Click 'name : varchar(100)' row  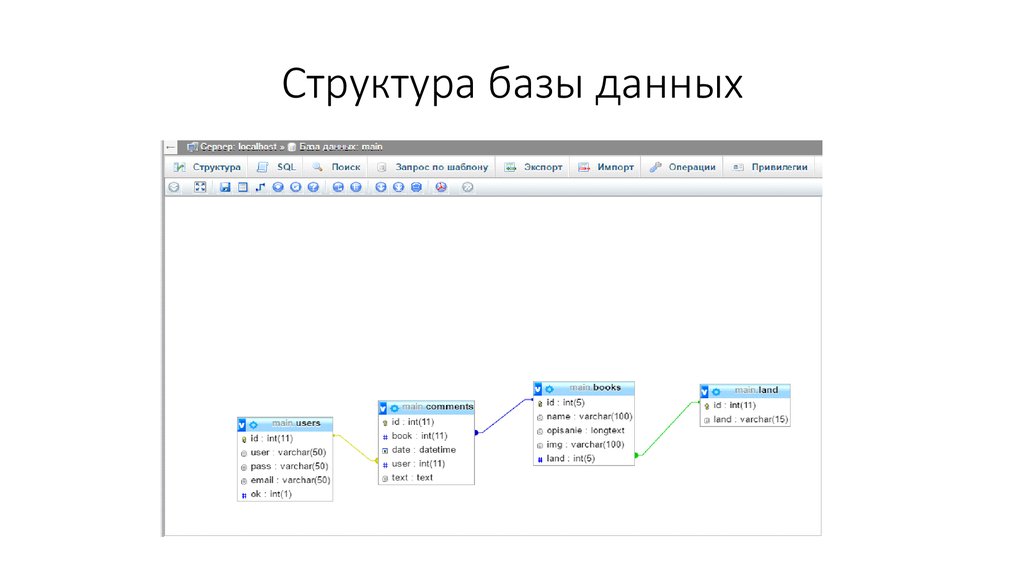click(x=584, y=417)
